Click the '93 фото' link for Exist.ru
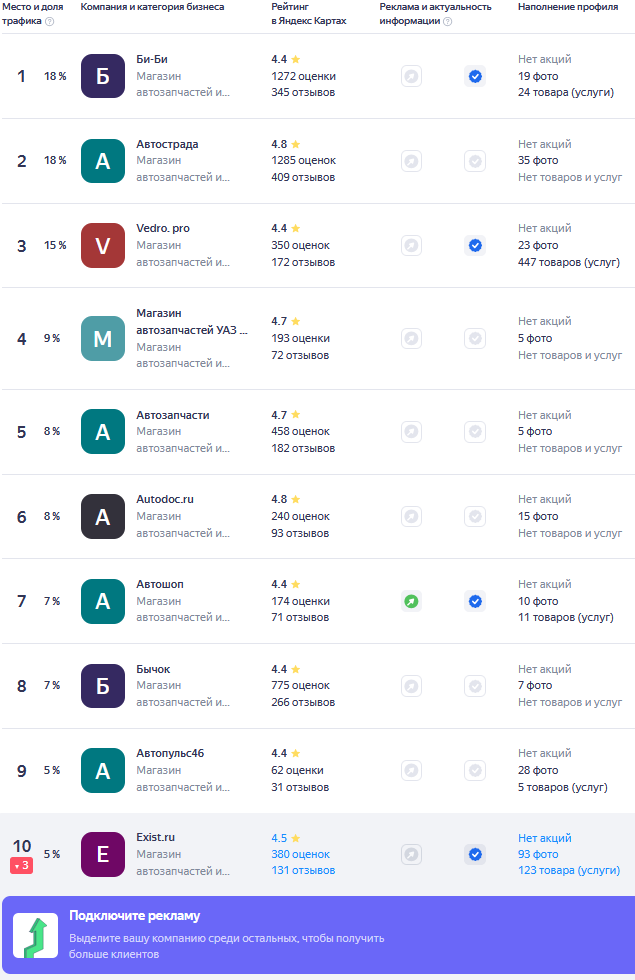Image resolution: width=635 pixels, height=980 pixels. pos(538,854)
